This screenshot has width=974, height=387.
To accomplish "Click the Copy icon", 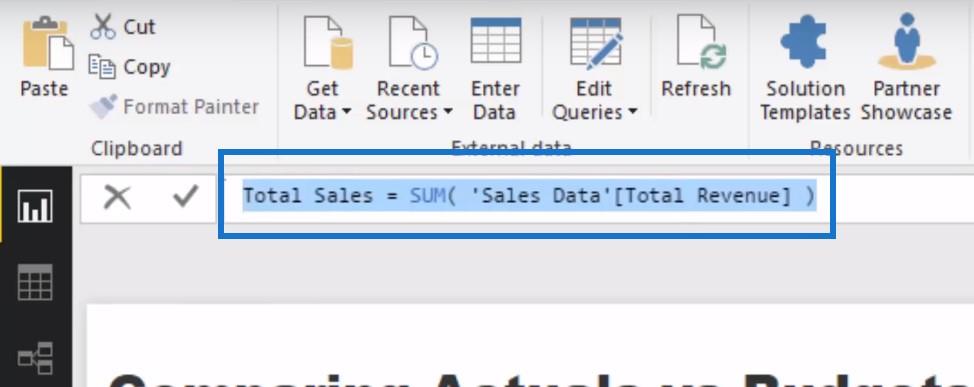I will [102, 66].
